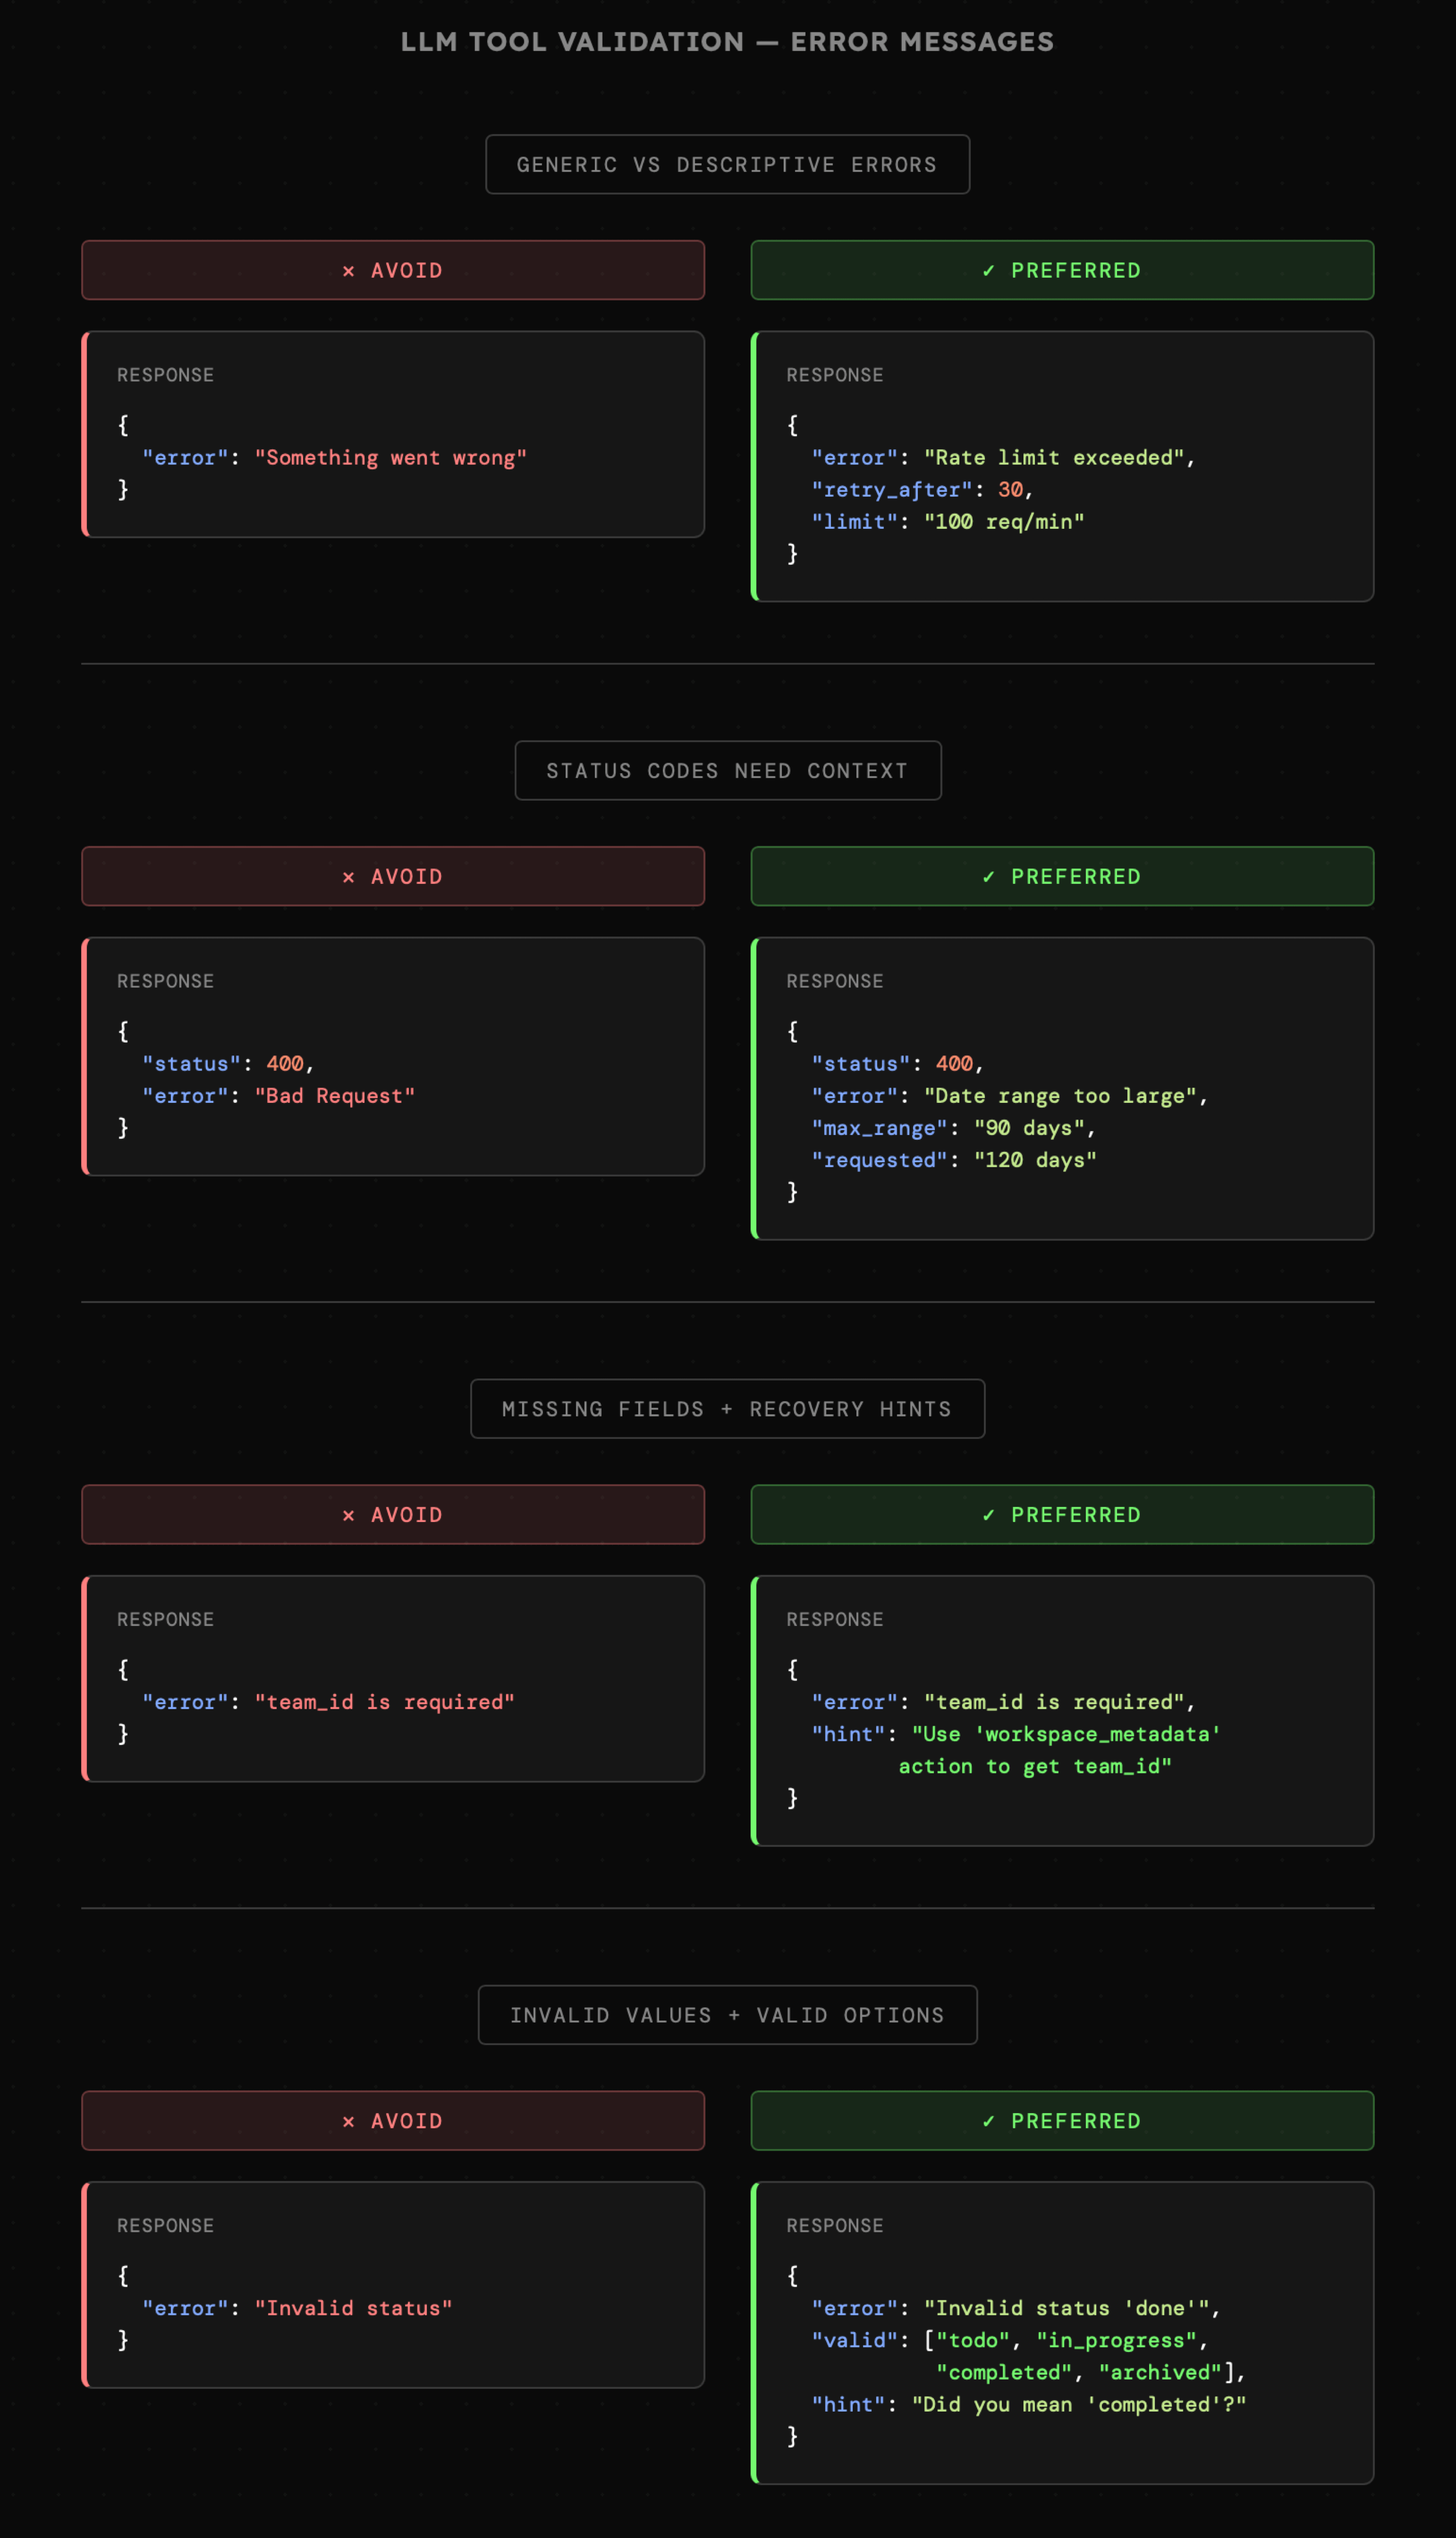Click the ✓ icon in the Missing Fields PREFERRED banner

click(988, 1515)
